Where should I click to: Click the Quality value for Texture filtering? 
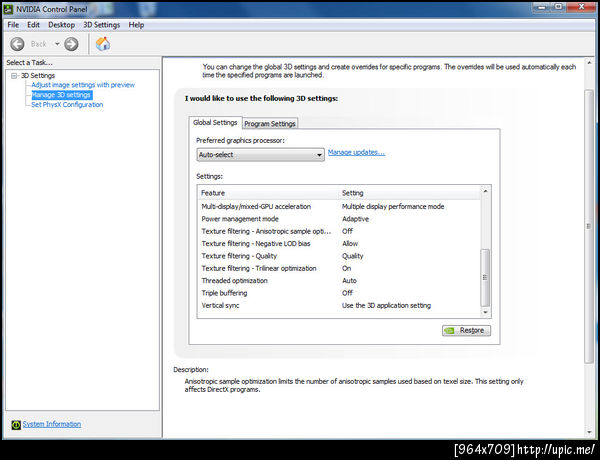(x=352, y=256)
